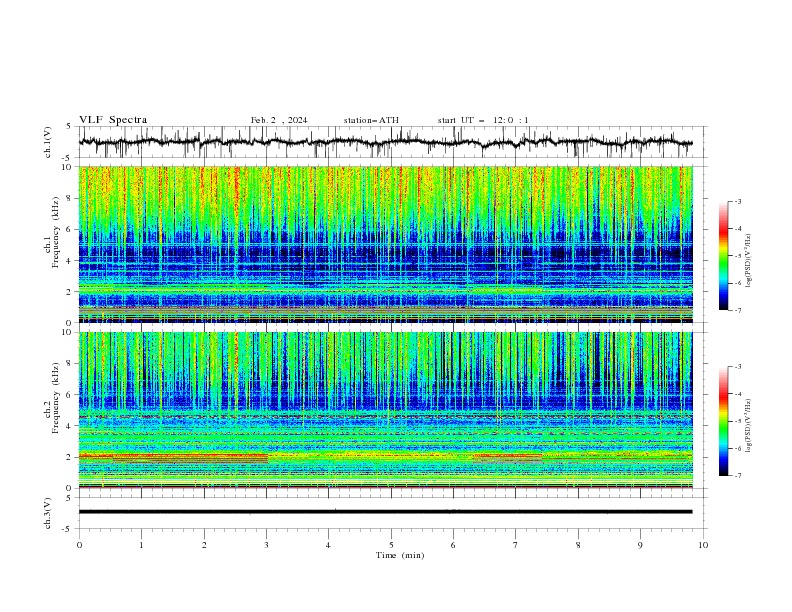Viewport: 792px width, 612px height.
Task: Click the time axis tick label "9"
Action: (640, 545)
